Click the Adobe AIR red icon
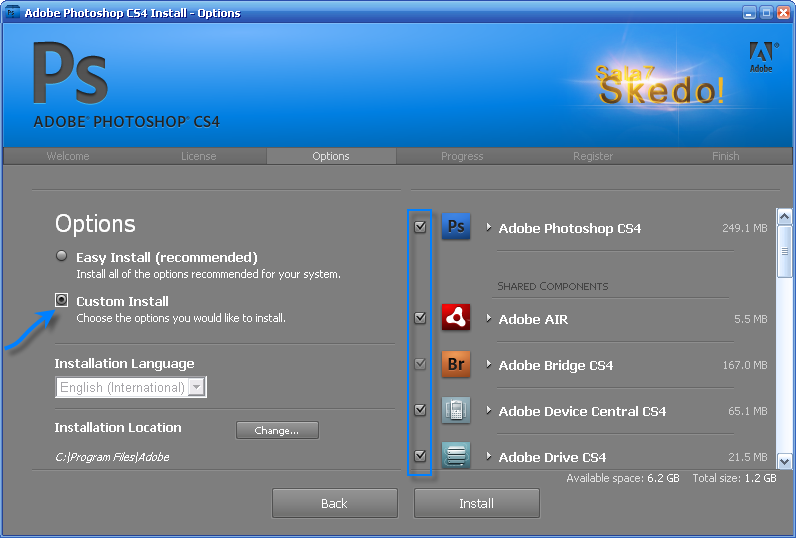This screenshot has height=538, width=796. pos(456,317)
